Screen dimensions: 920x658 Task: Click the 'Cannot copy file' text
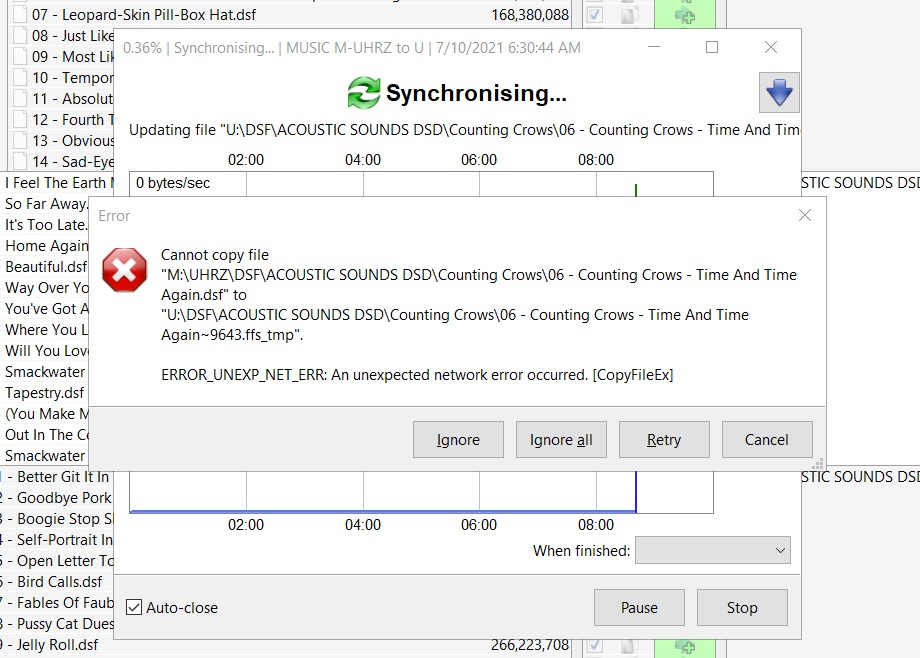[x=215, y=255]
